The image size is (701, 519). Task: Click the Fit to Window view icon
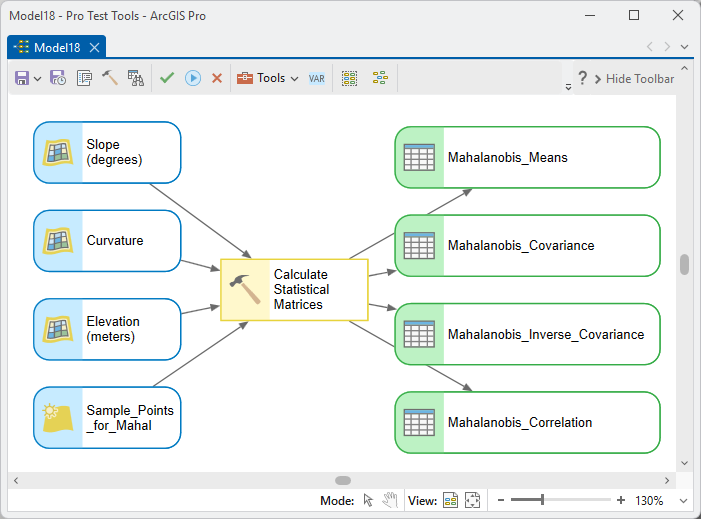pyautogui.click(x=472, y=500)
